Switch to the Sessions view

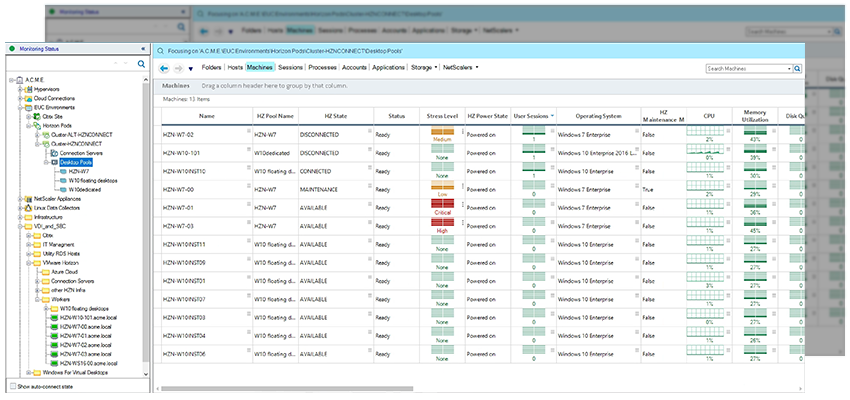(290, 68)
